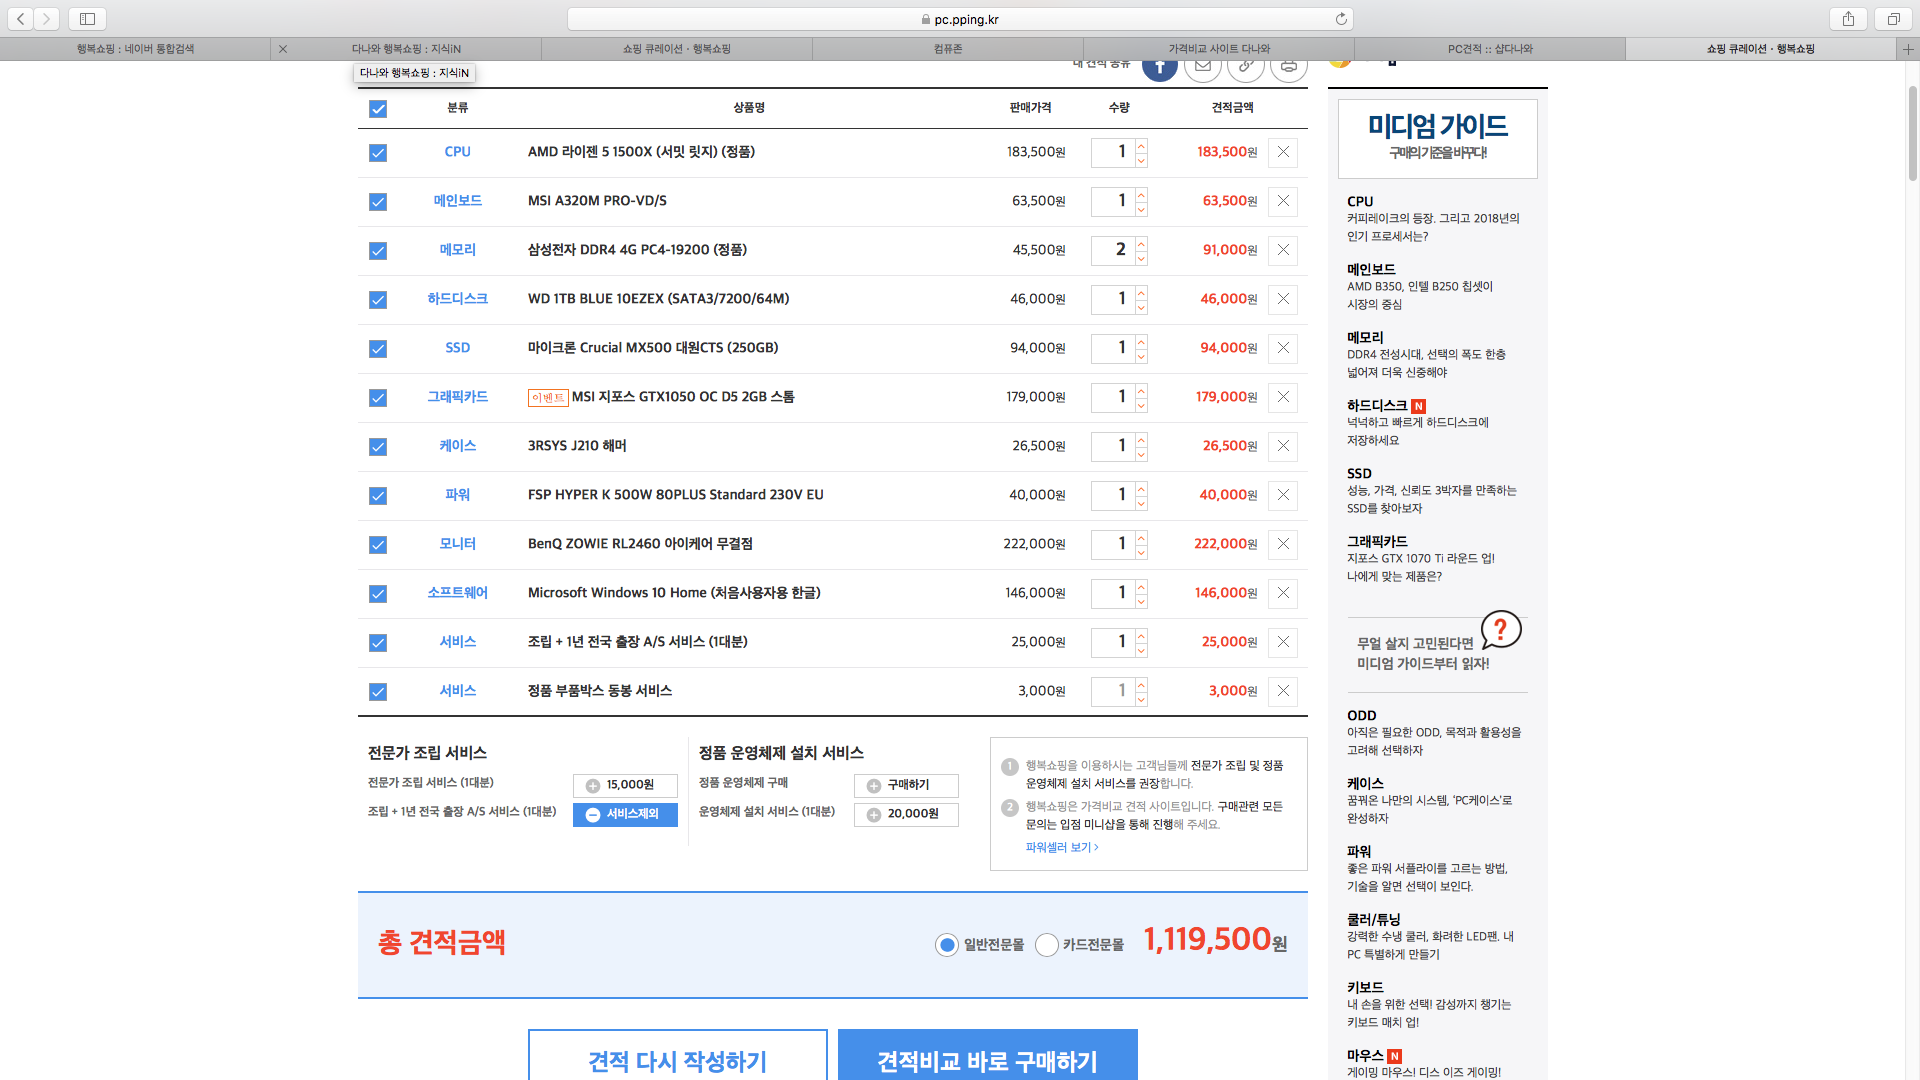Add the 20,000원 운영체제 설치 서비스
1920x1080 pixels.
click(x=906, y=815)
